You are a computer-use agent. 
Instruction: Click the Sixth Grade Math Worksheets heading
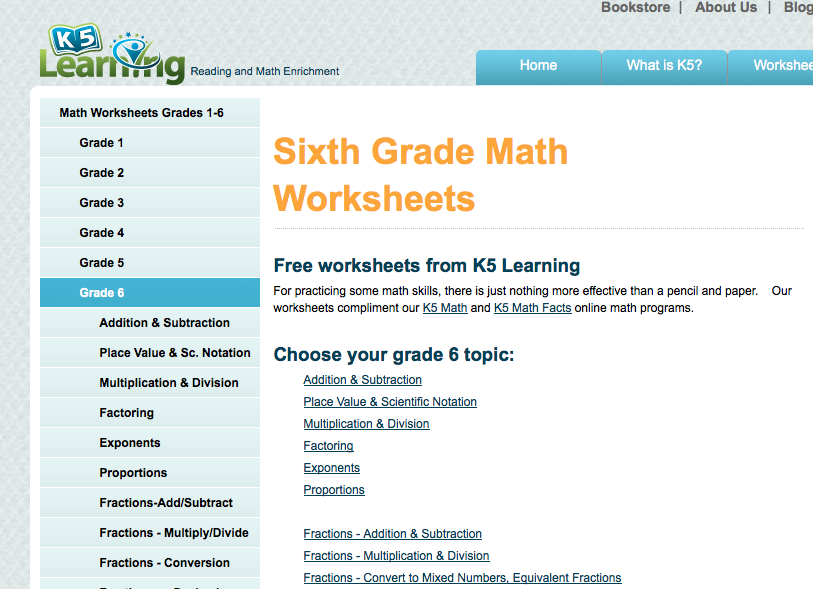(x=420, y=175)
